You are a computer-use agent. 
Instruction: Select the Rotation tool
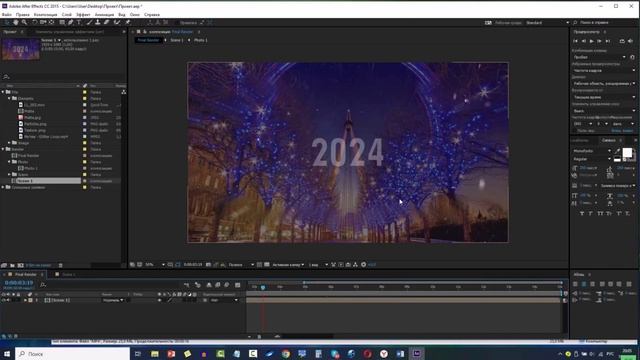click(34, 22)
